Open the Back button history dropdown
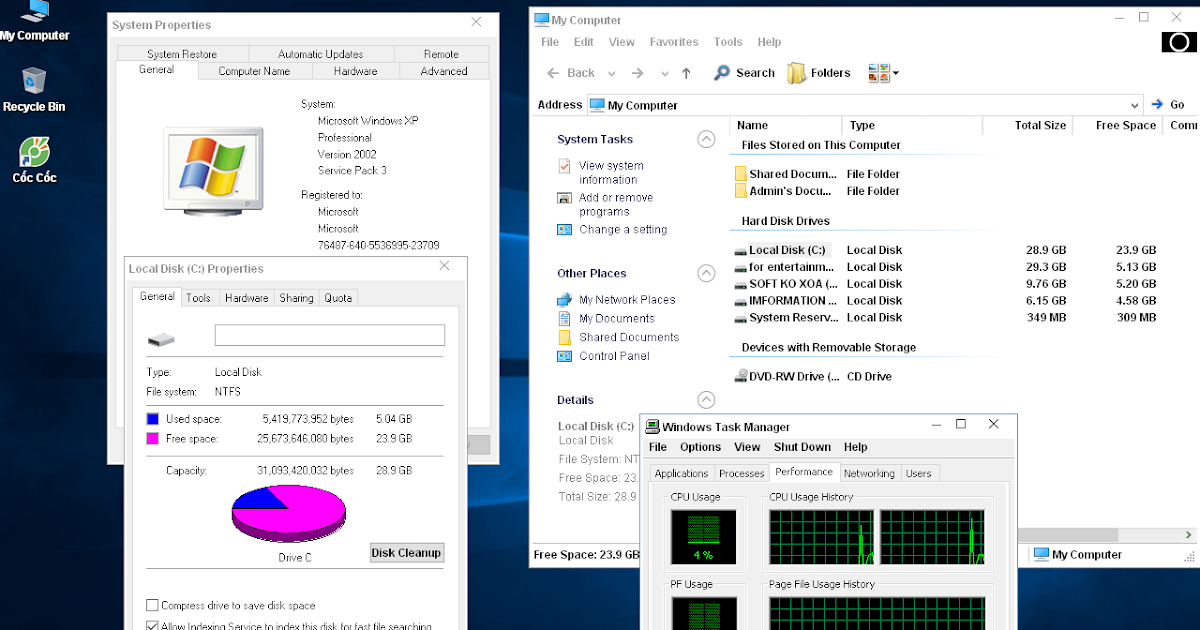This screenshot has height=630, width=1200. 611,73
